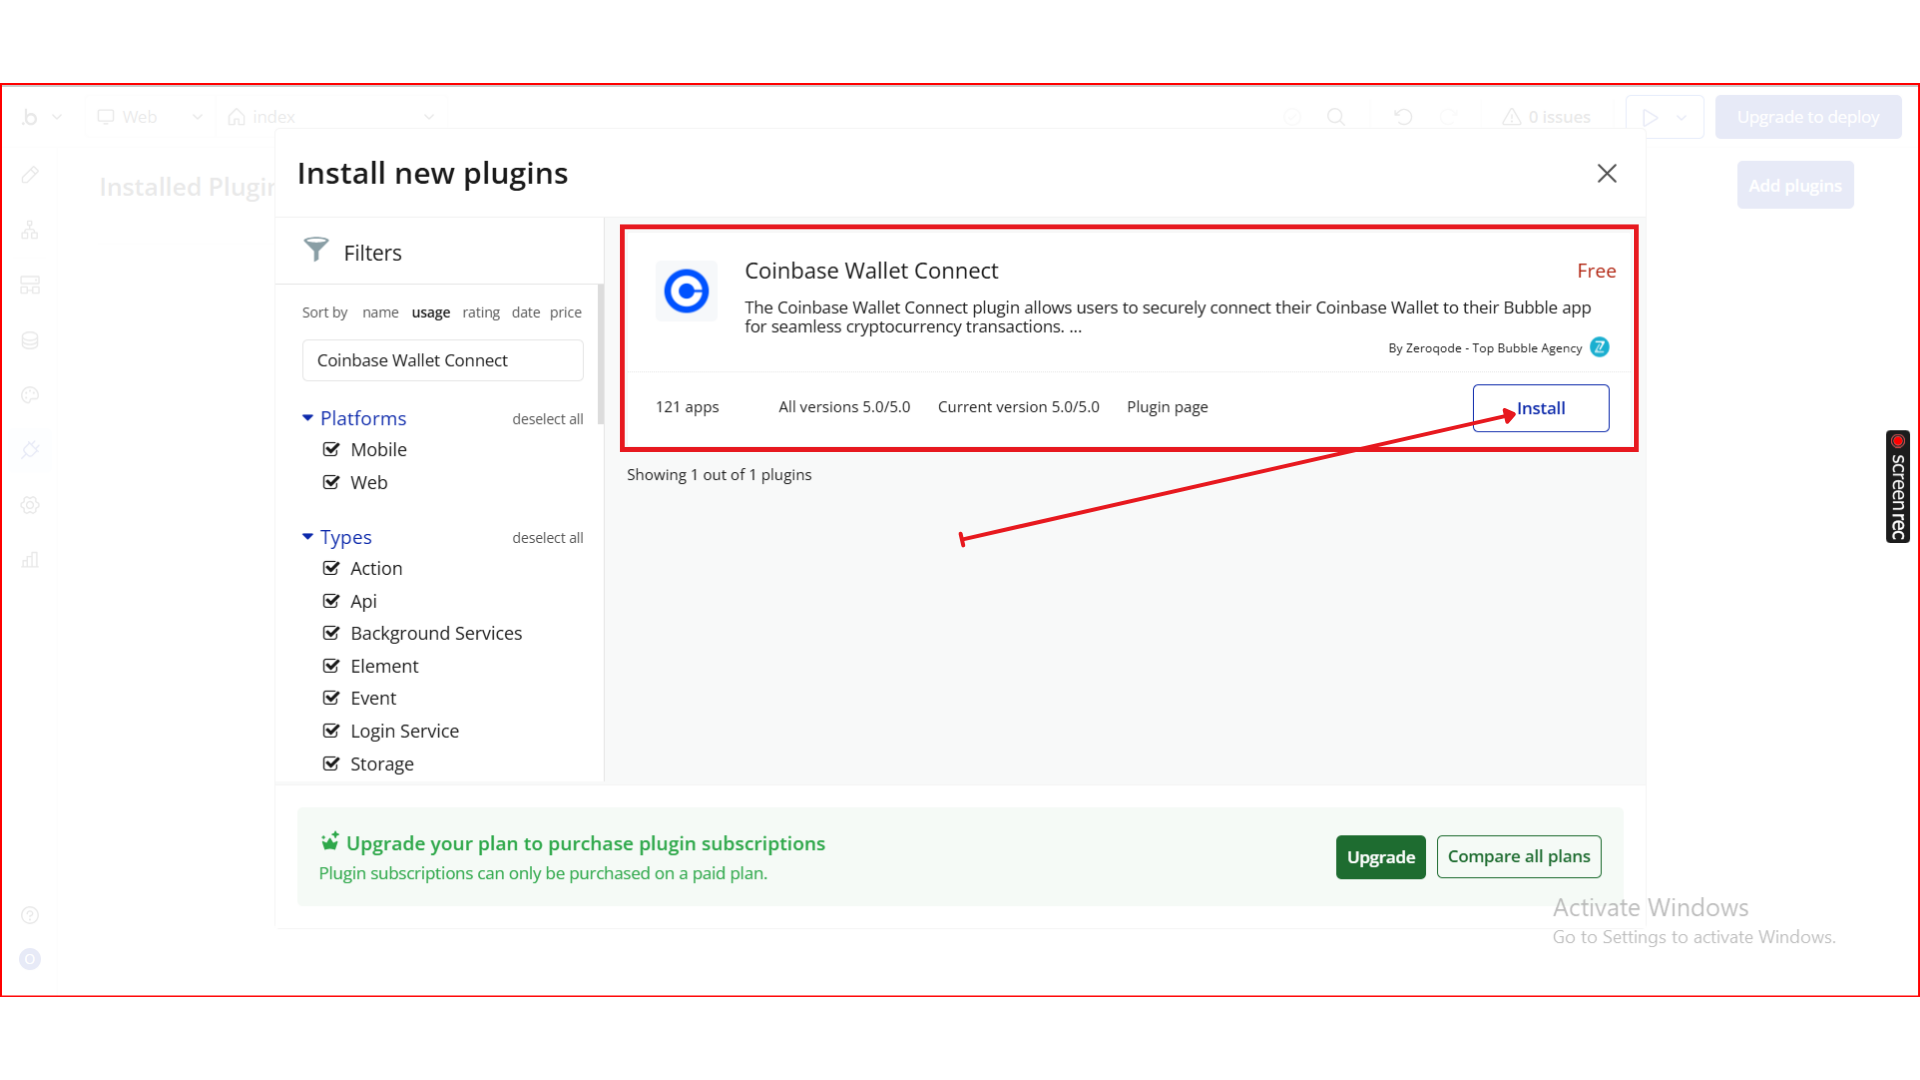The width and height of the screenshot is (1920, 1080).
Task: Uncheck the Mobile platform checkbox
Action: pos(331,449)
